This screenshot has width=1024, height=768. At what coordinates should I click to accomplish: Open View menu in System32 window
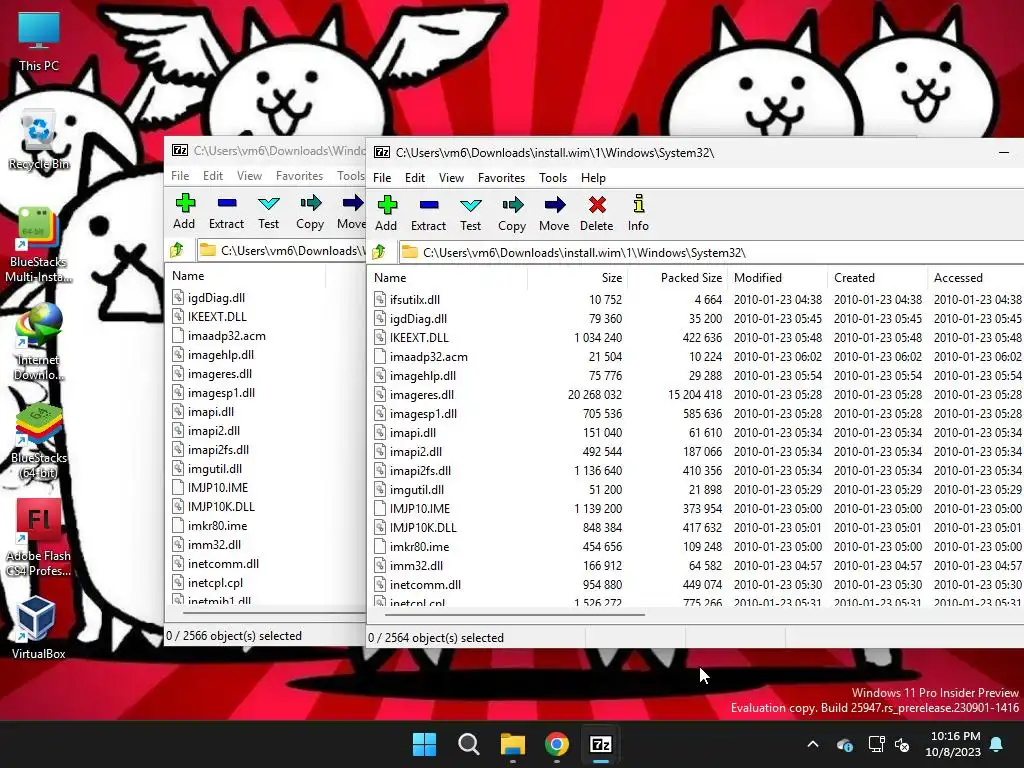451,178
